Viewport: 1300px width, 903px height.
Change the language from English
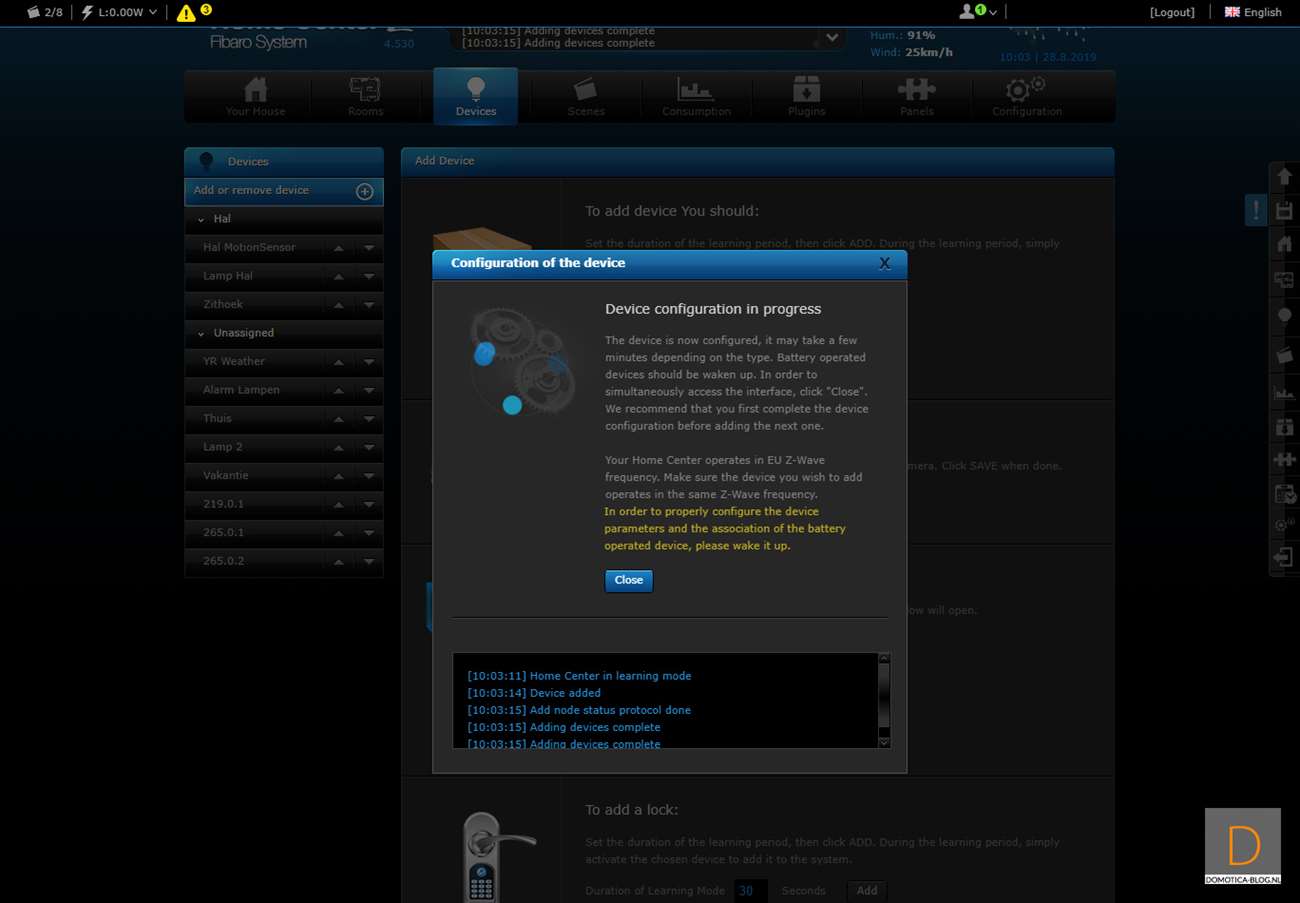[x=1253, y=12]
